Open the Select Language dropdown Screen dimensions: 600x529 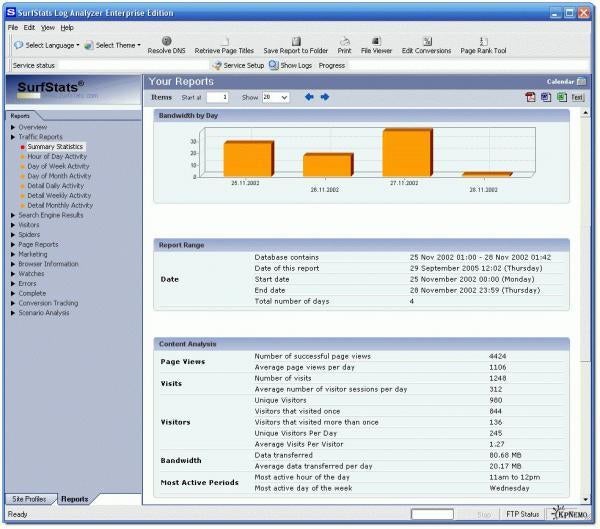click(x=78, y=45)
